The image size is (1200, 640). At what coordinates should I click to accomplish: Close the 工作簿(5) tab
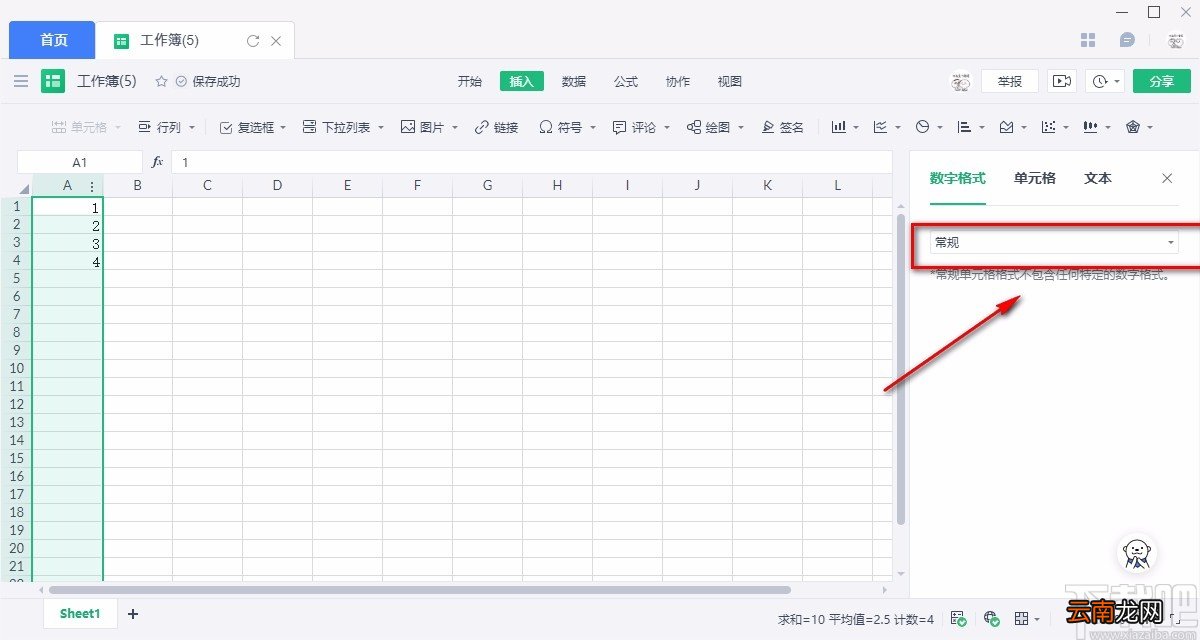276,41
